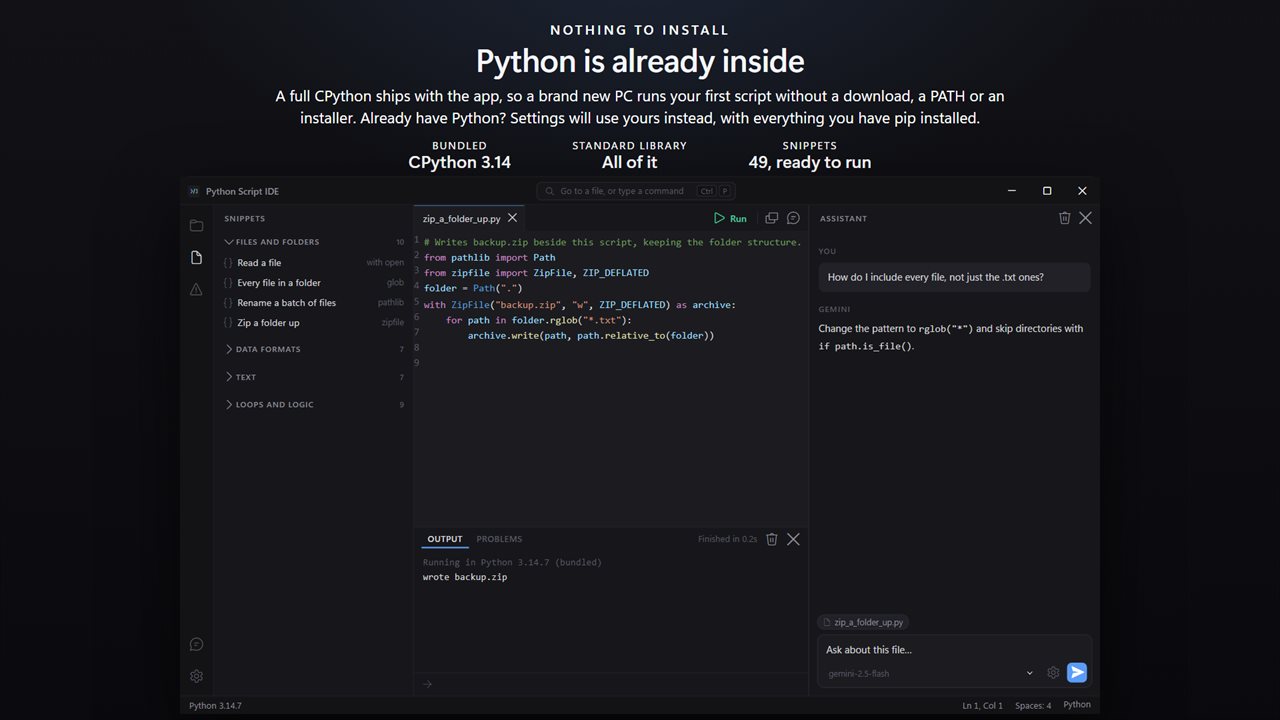Run the script with the Run button
This screenshot has width=1280, height=720.
point(730,218)
